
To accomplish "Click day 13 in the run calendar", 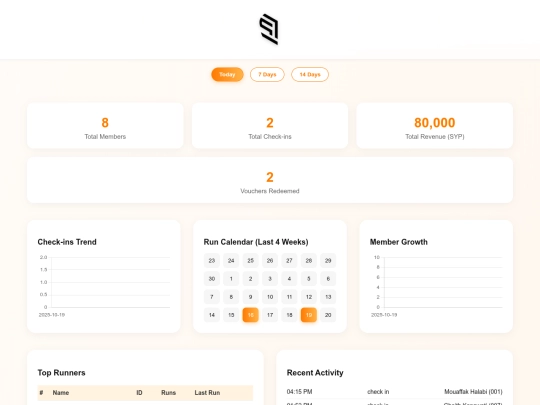I will pos(328,297).
